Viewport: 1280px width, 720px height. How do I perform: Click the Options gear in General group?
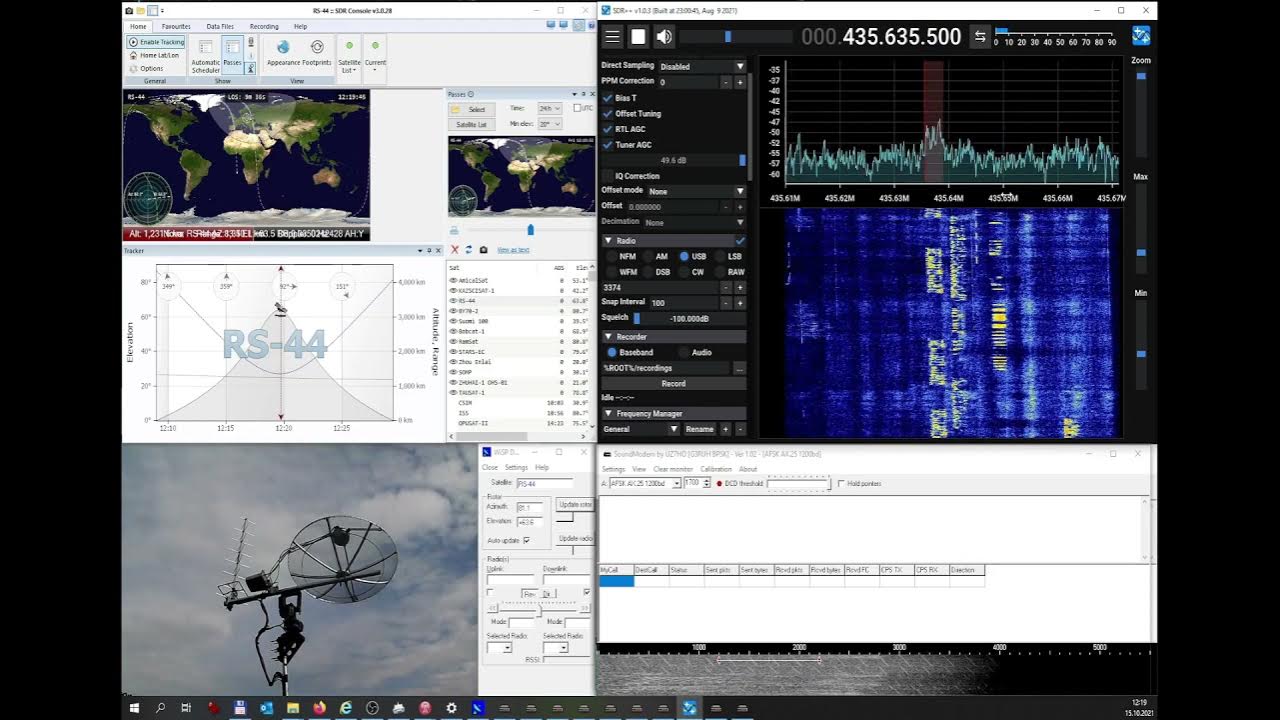pyautogui.click(x=145, y=68)
